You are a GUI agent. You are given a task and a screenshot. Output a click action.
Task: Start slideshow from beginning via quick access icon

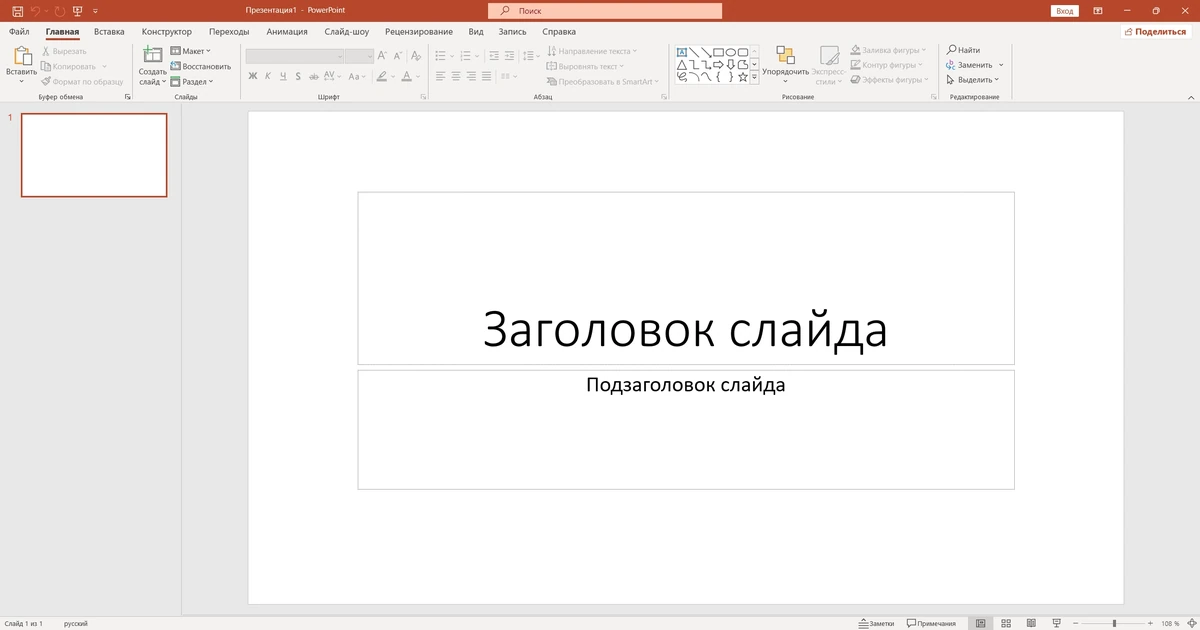[77, 10]
